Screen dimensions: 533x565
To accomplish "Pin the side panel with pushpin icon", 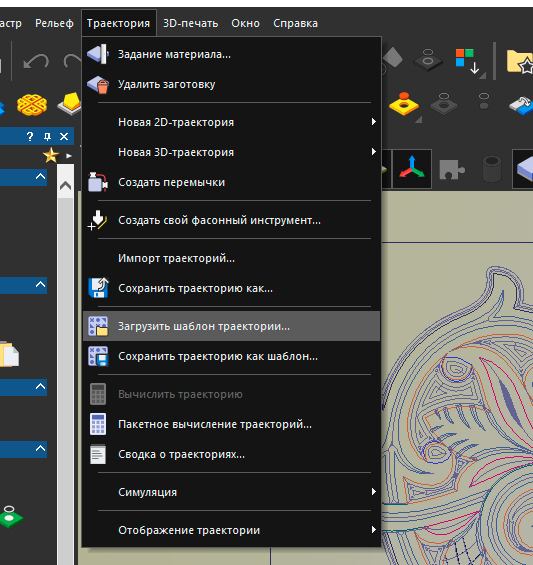I will click(x=47, y=136).
